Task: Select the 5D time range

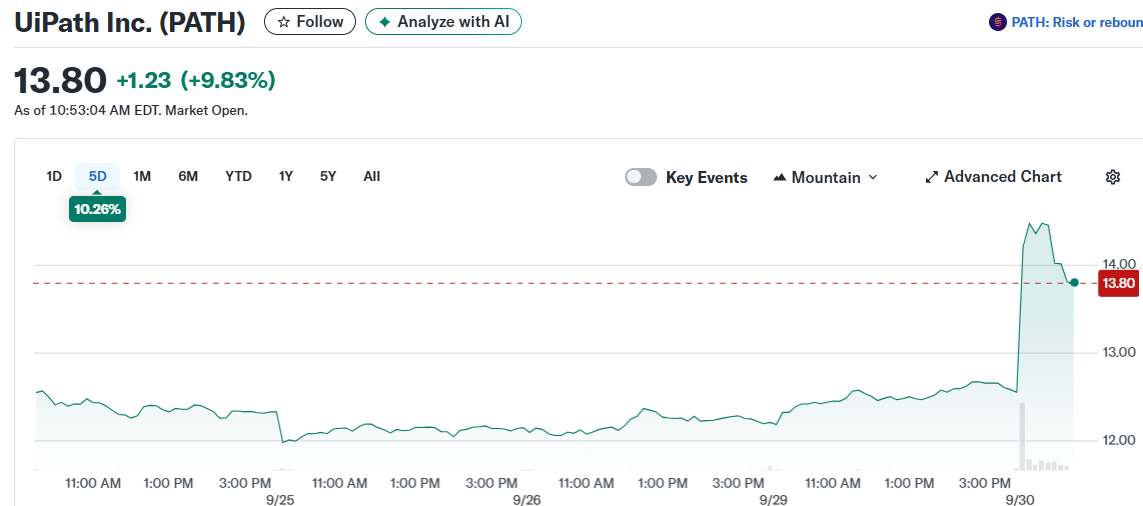Action: tap(98, 176)
